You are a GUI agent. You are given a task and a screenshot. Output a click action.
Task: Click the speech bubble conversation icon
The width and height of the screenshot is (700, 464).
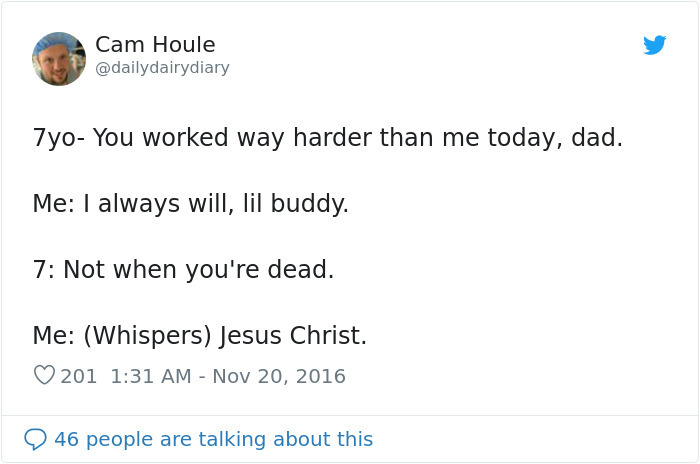35,439
